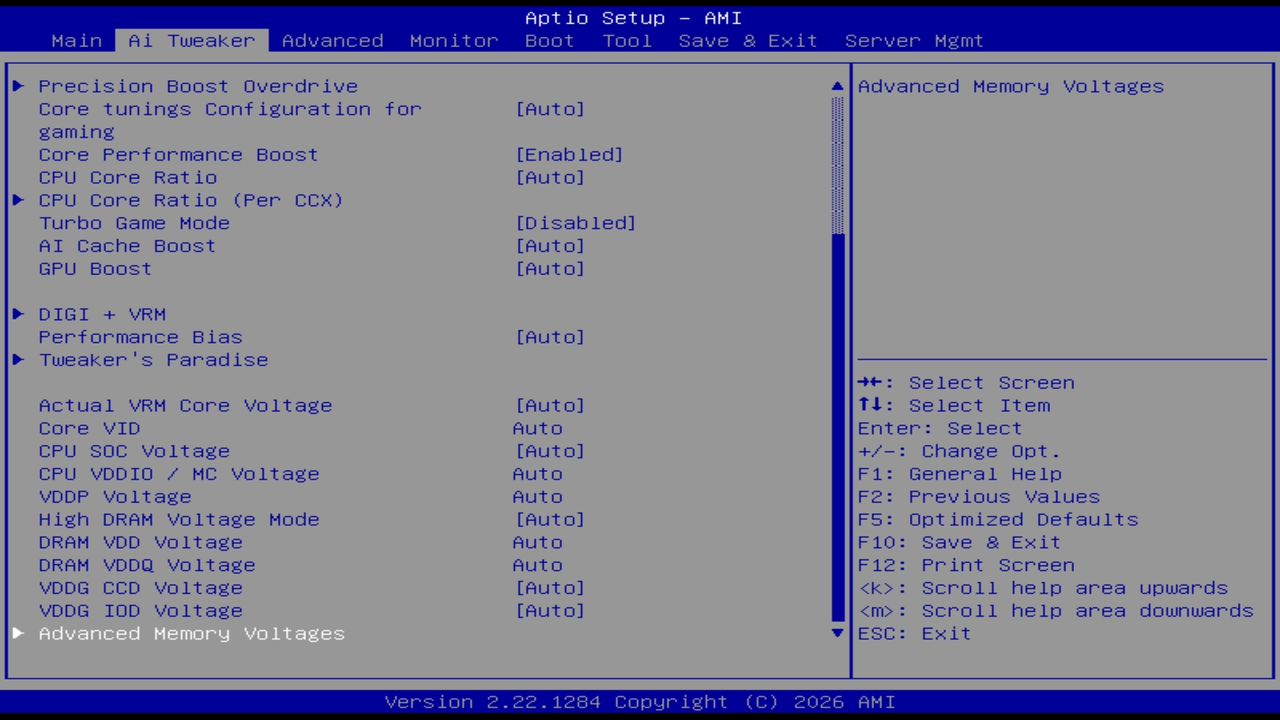Viewport: 1280px width, 720px height.
Task: Click the F10: Save & Exit hint
Action: (960, 542)
